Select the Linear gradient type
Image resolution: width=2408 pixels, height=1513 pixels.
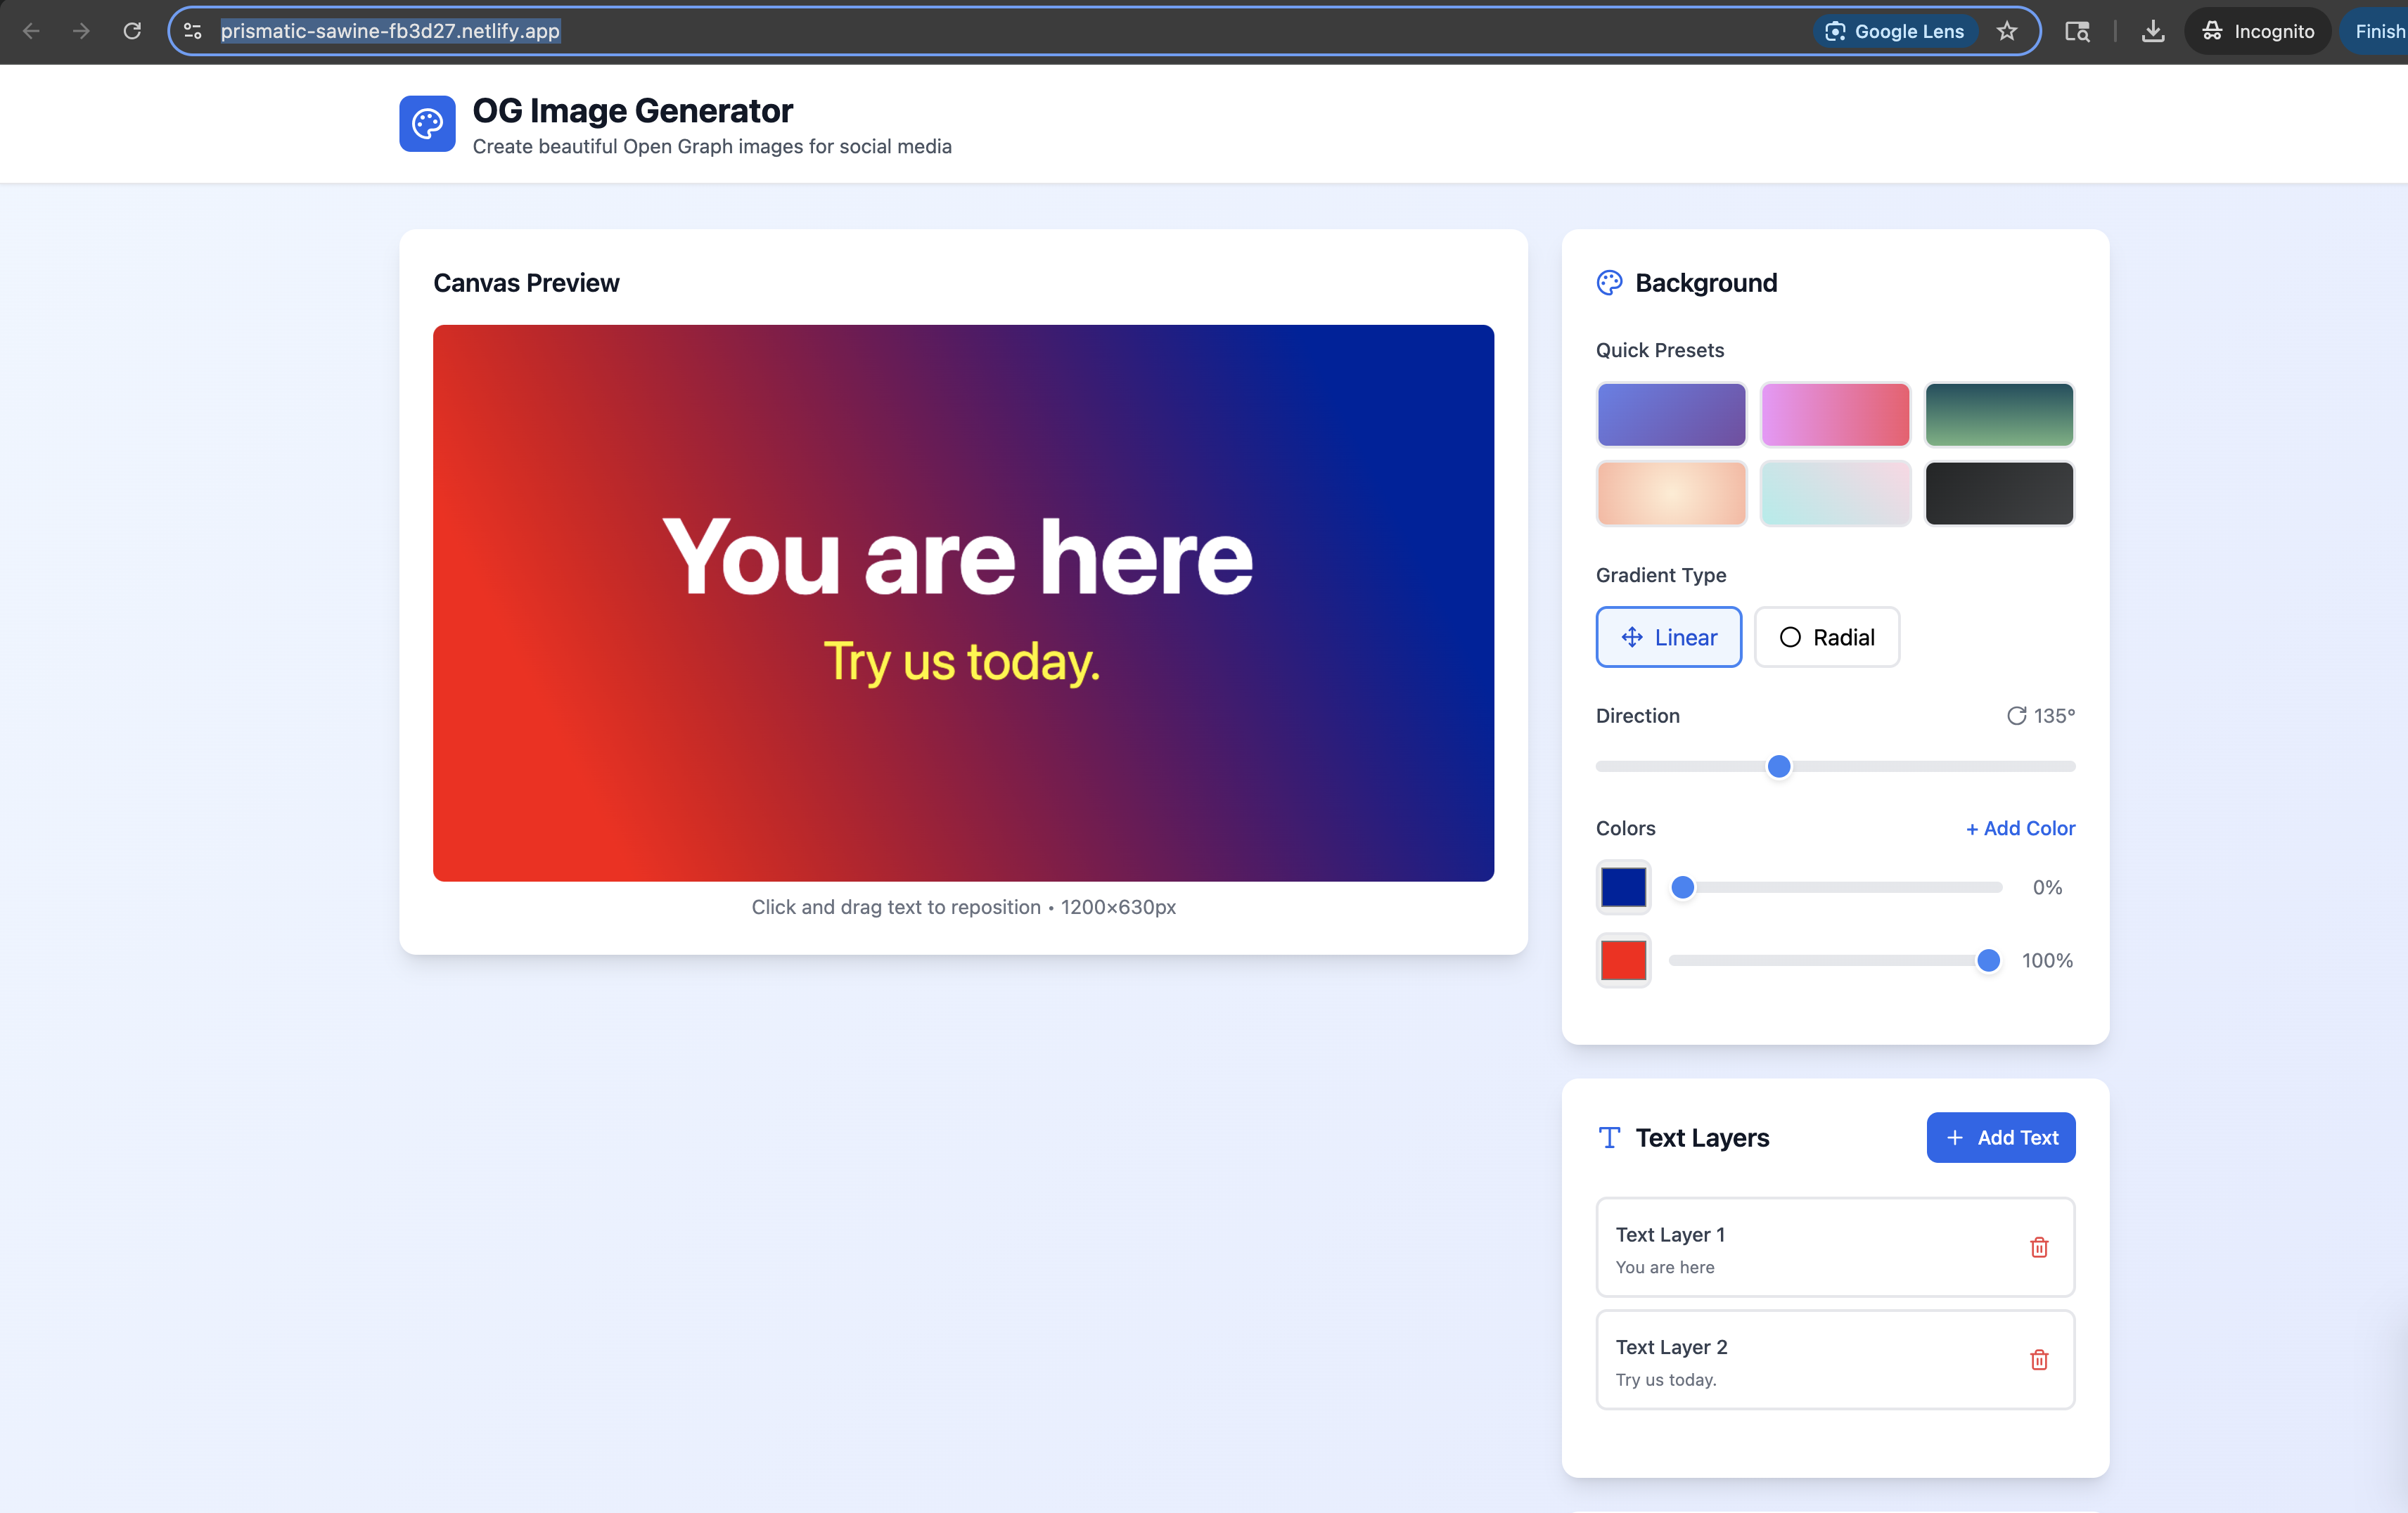pyautogui.click(x=1668, y=637)
